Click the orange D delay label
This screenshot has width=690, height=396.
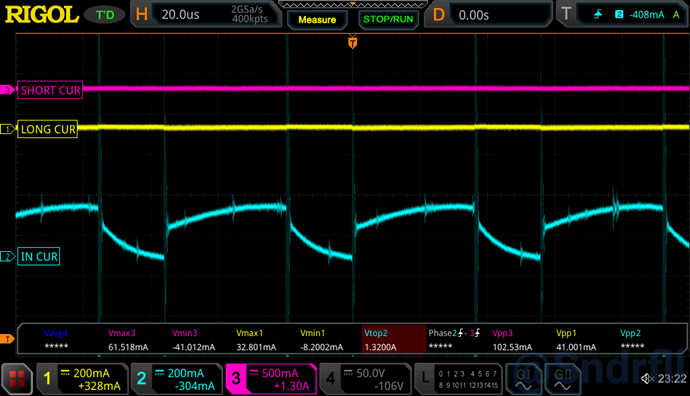(439, 15)
